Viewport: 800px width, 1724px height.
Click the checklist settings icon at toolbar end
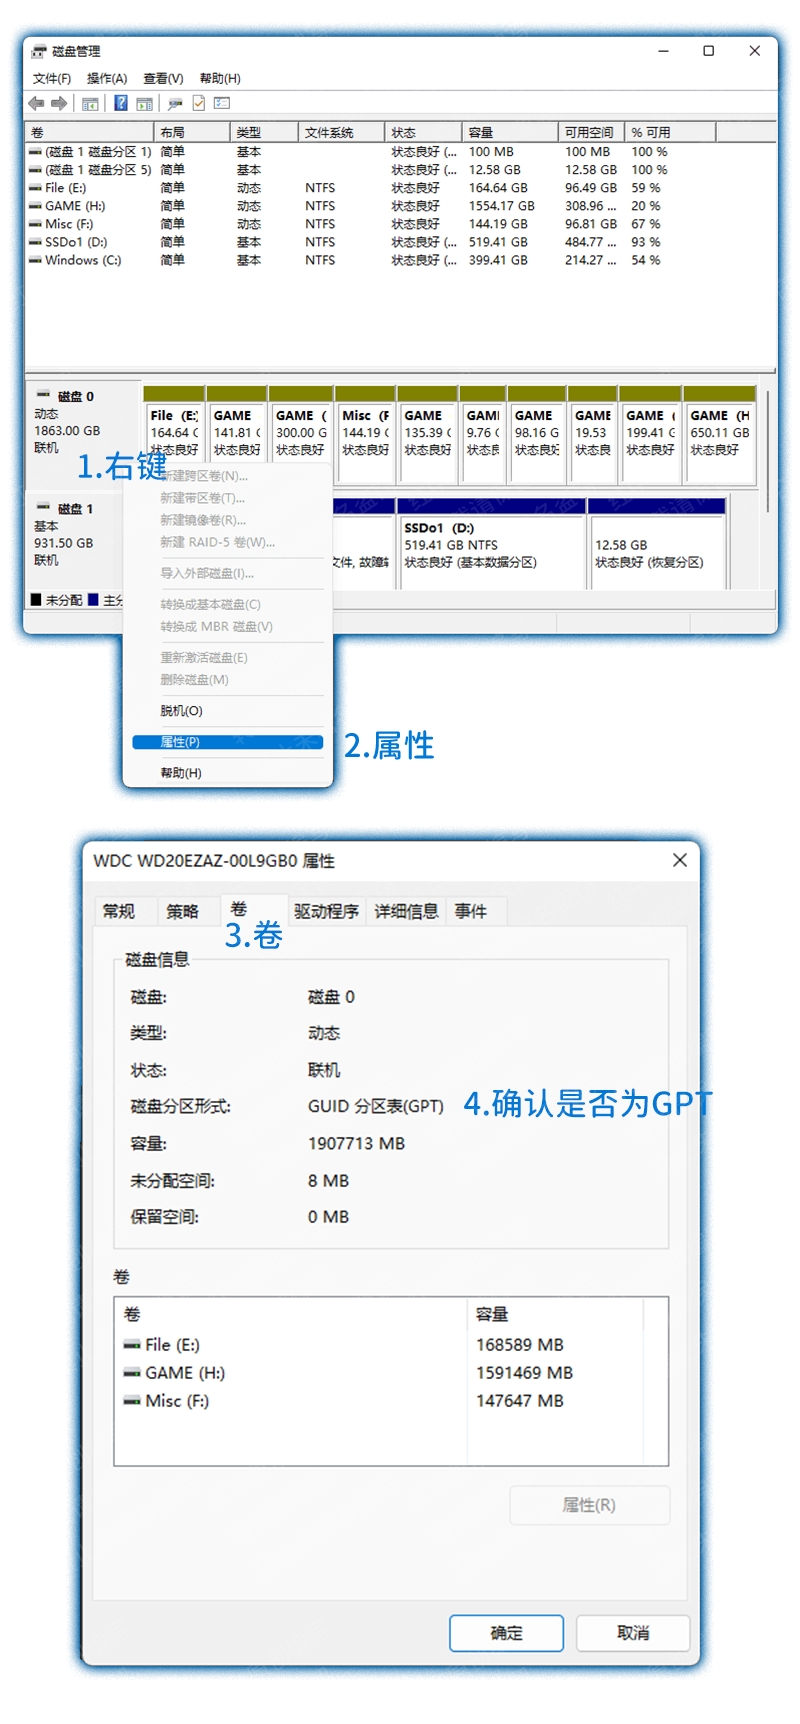coord(222,103)
